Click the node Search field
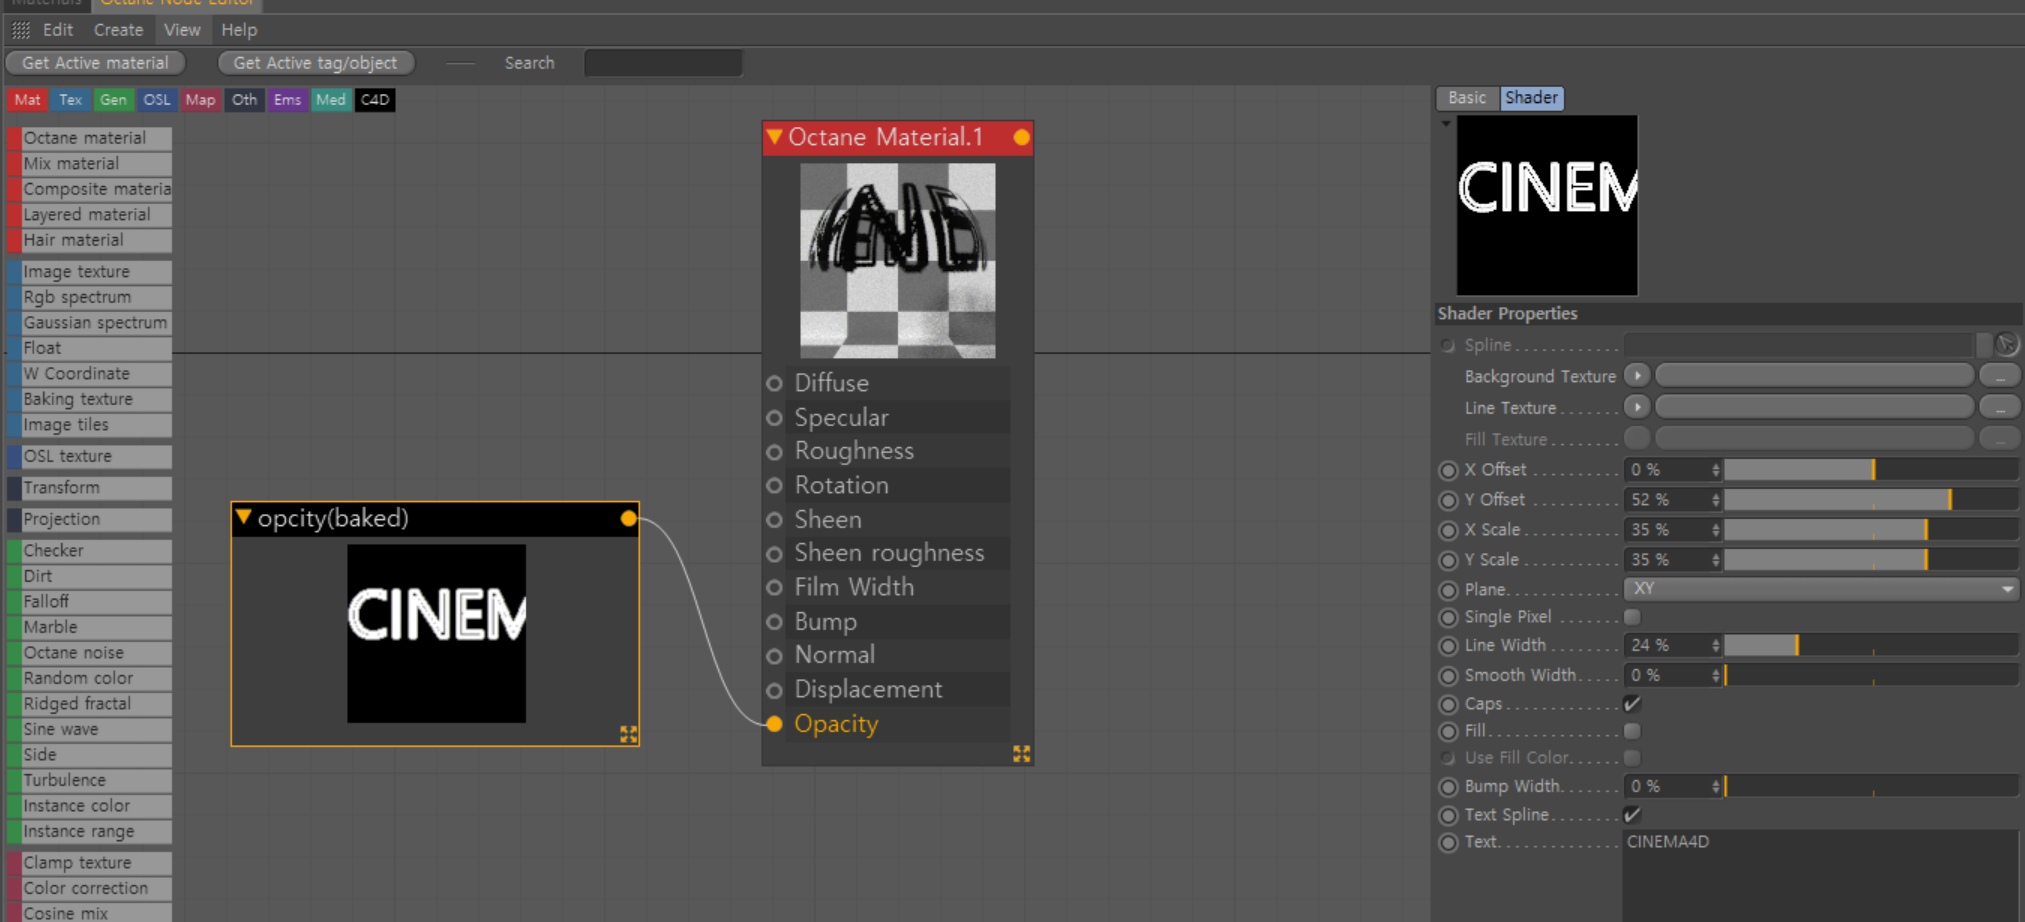 coord(663,63)
